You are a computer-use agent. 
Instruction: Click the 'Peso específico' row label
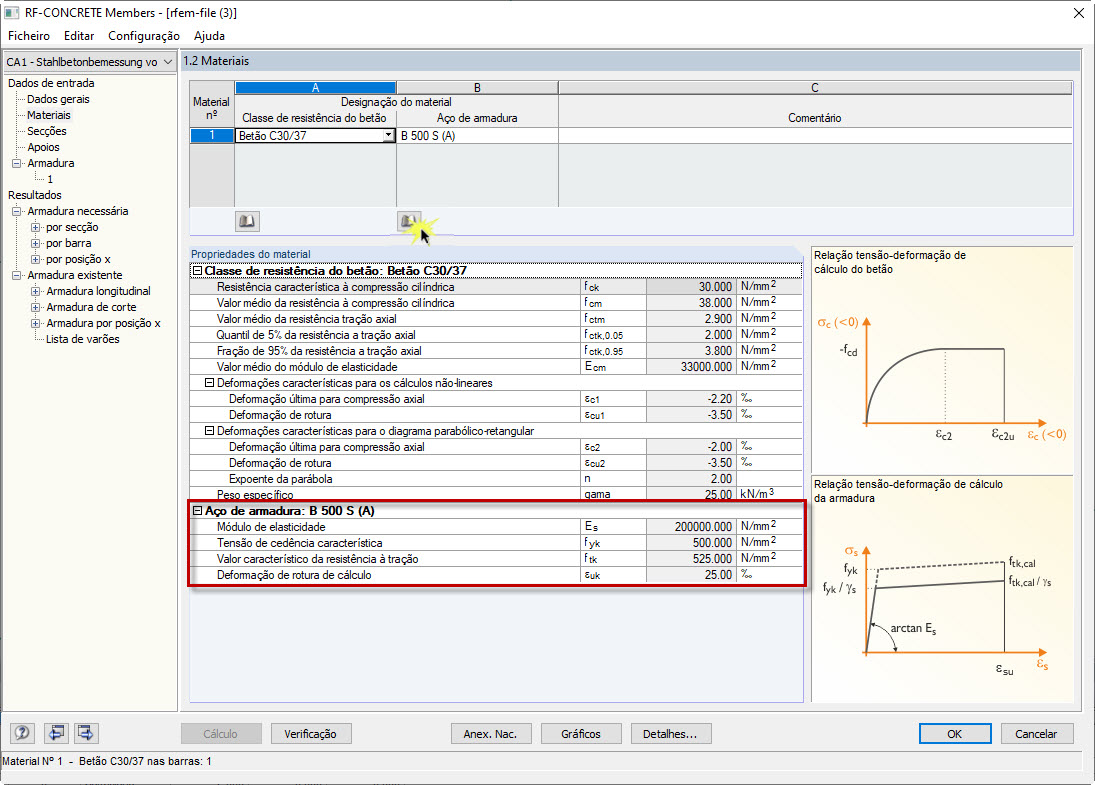click(255, 494)
